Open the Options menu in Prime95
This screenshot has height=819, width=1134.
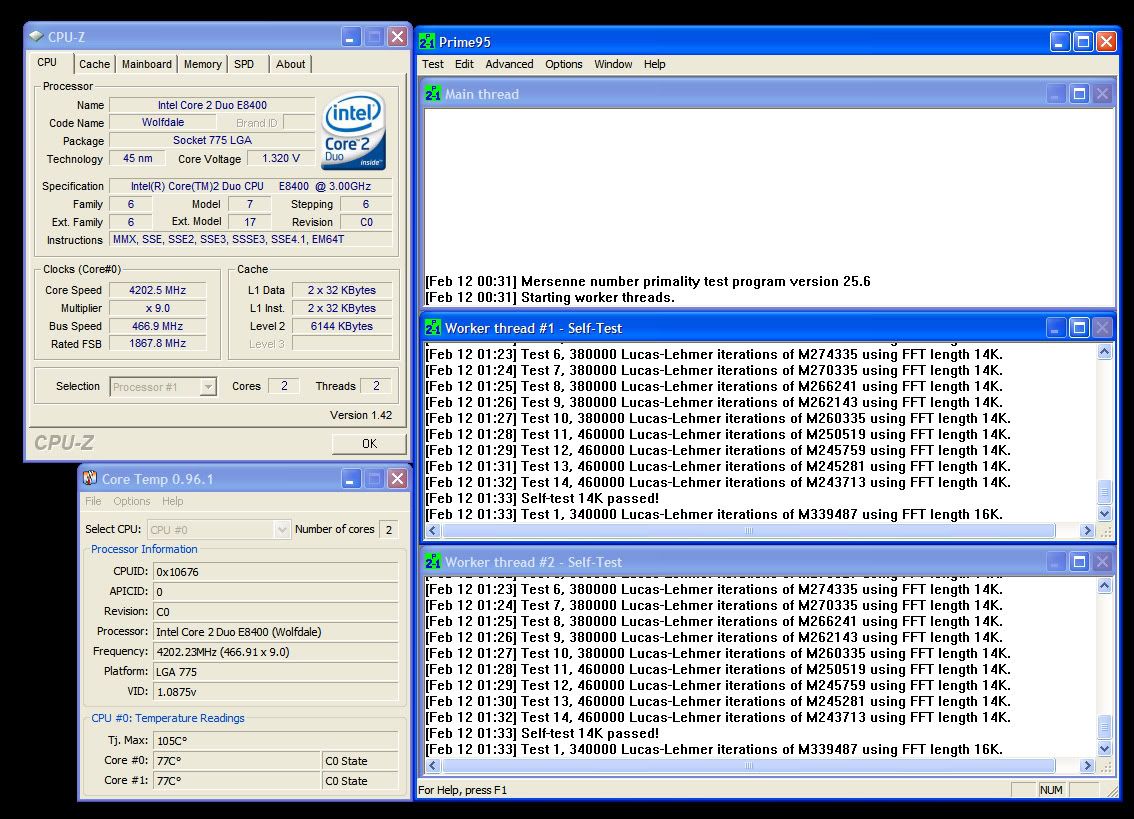click(x=563, y=64)
